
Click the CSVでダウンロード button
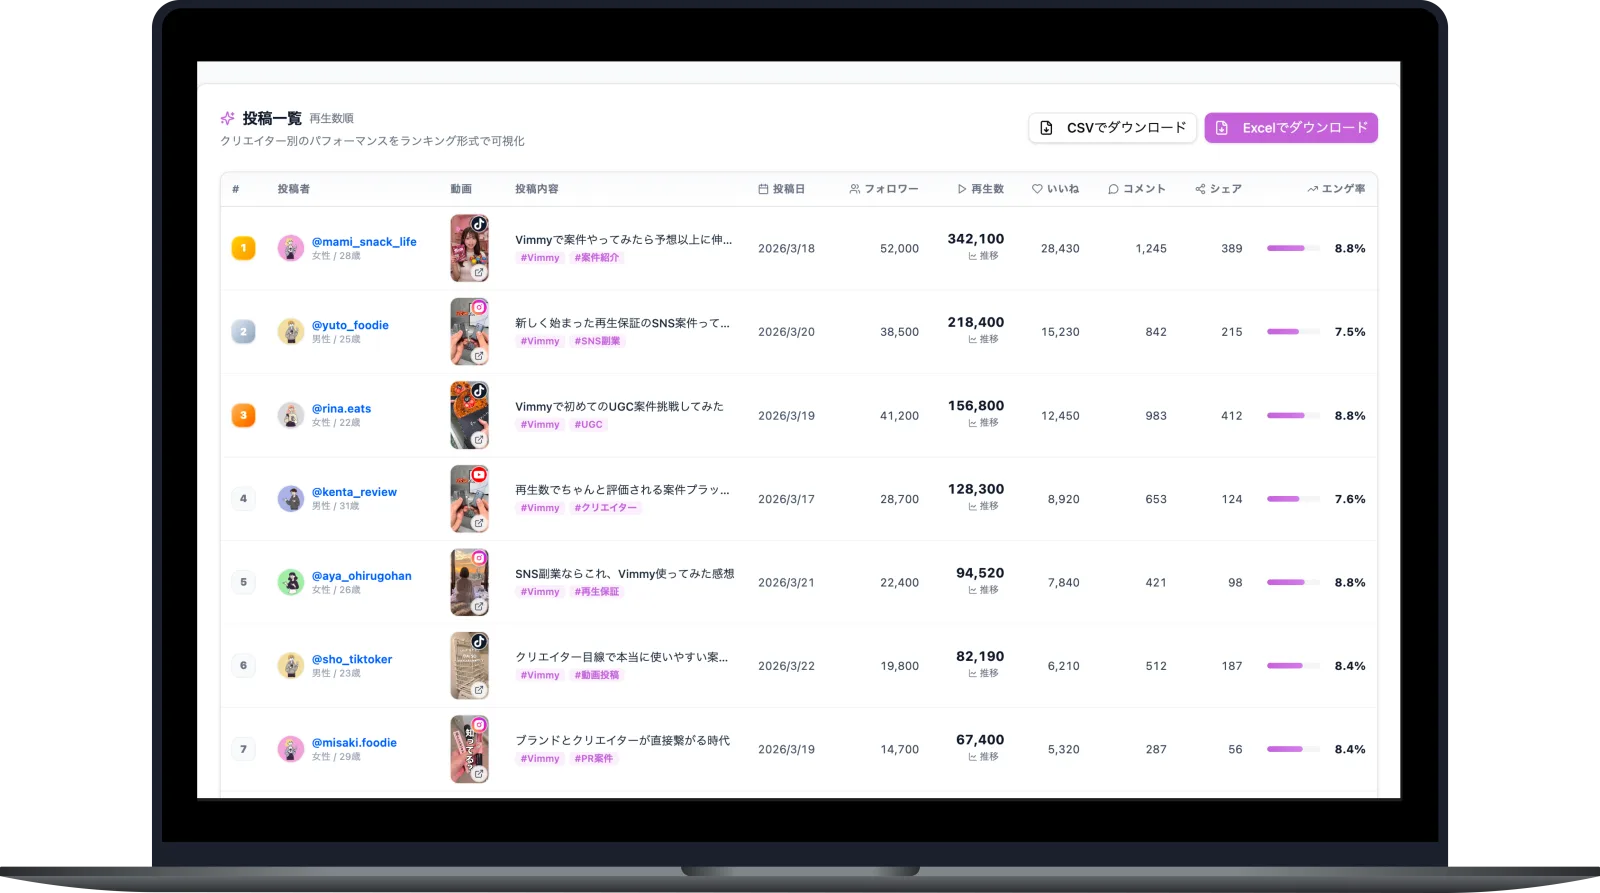click(1112, 128)
